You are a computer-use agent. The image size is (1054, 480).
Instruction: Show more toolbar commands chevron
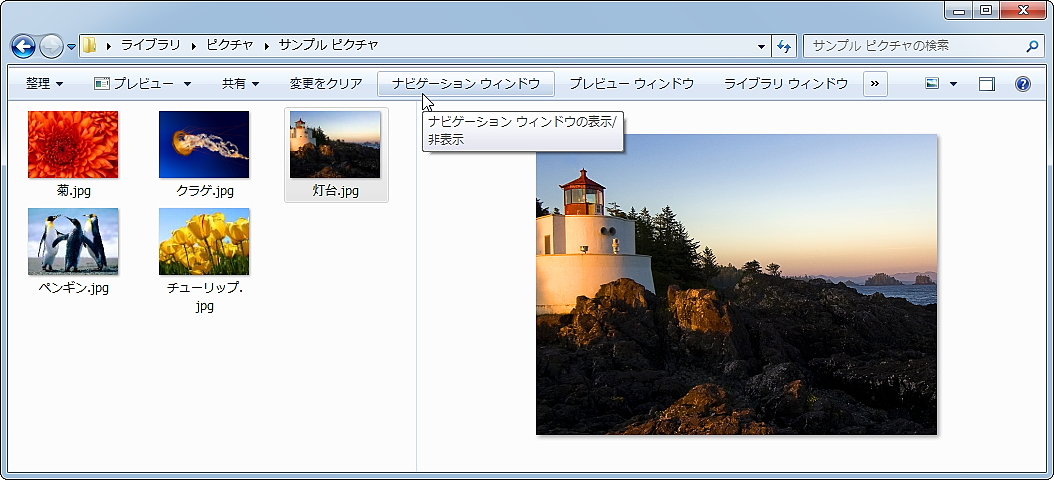point(875,84)
